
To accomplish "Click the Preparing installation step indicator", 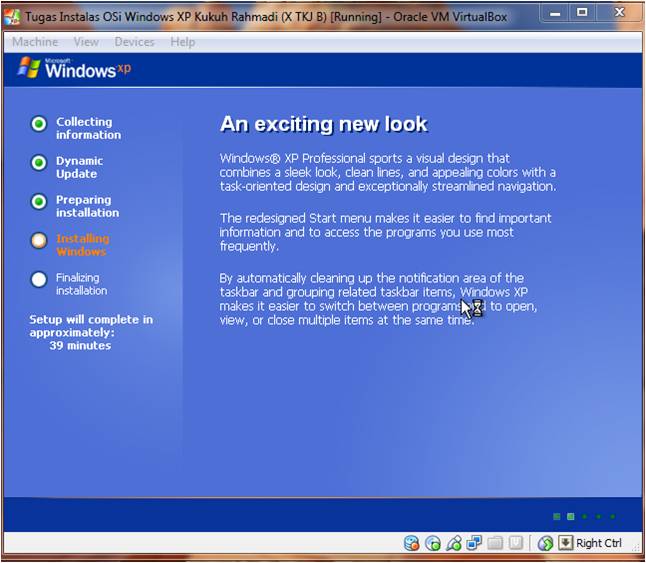I will (x=39, y=202).
